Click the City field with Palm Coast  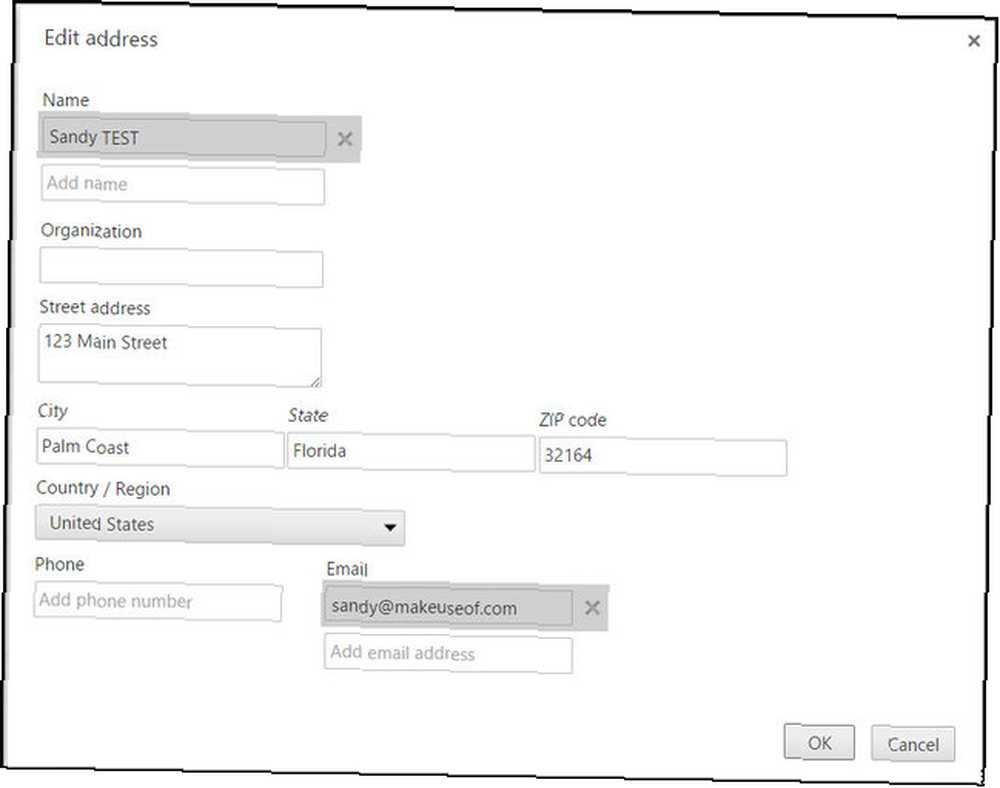click(x=160, y=448)
